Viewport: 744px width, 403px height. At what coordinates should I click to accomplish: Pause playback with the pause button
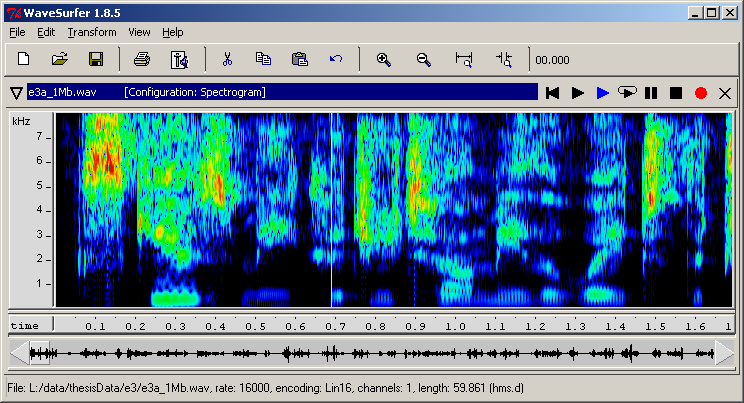point(651,93)
